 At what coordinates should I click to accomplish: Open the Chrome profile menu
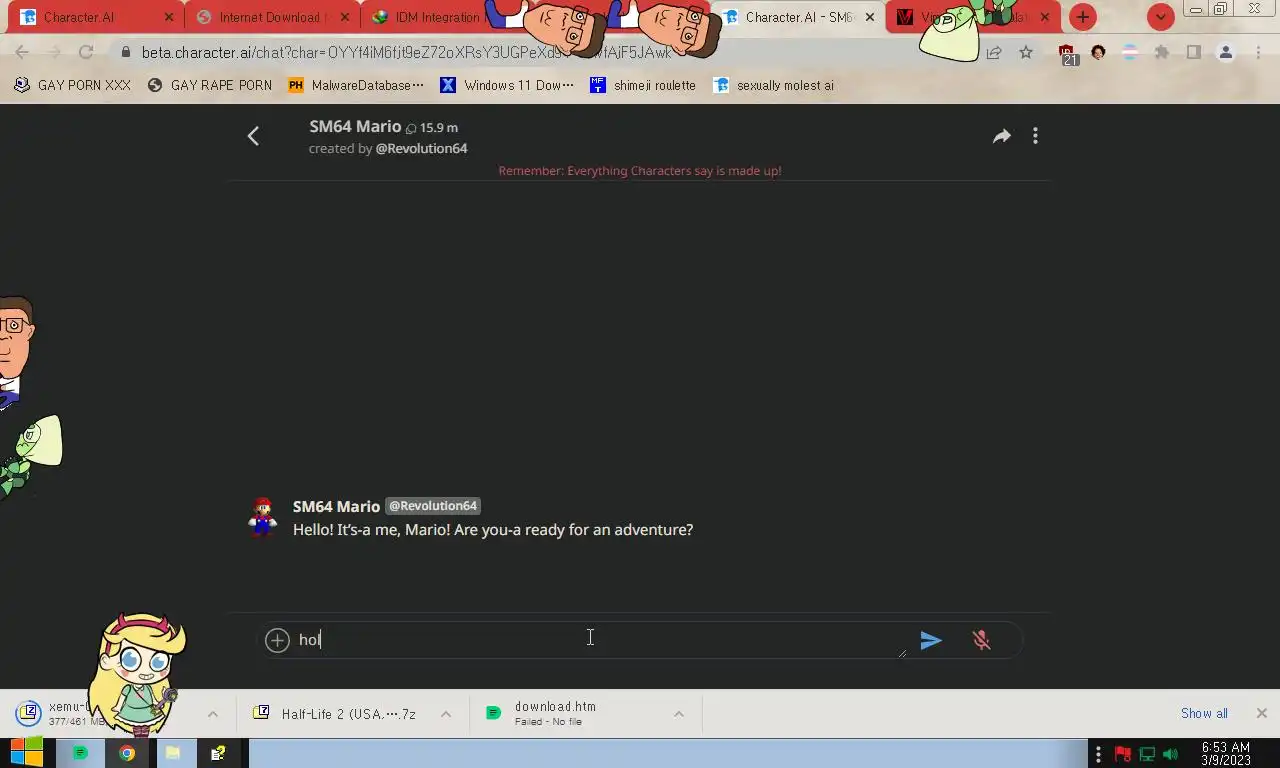click(1225, 52)
